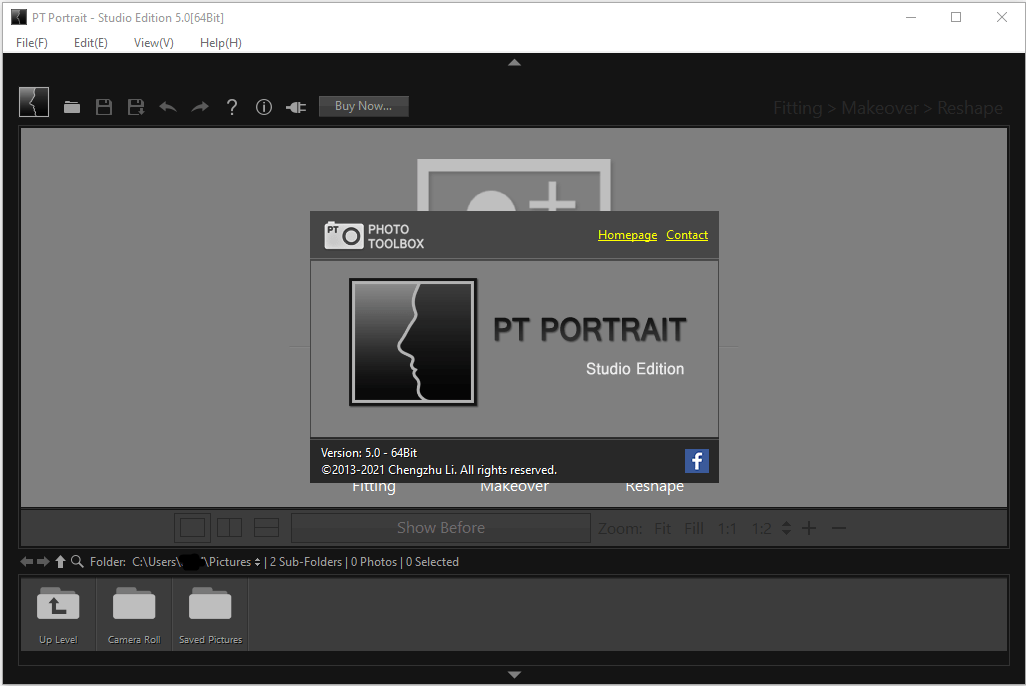Click the 0 Selected status text
The width and height of the screenshot is (1026, 686).
click(x=432, y=562)
